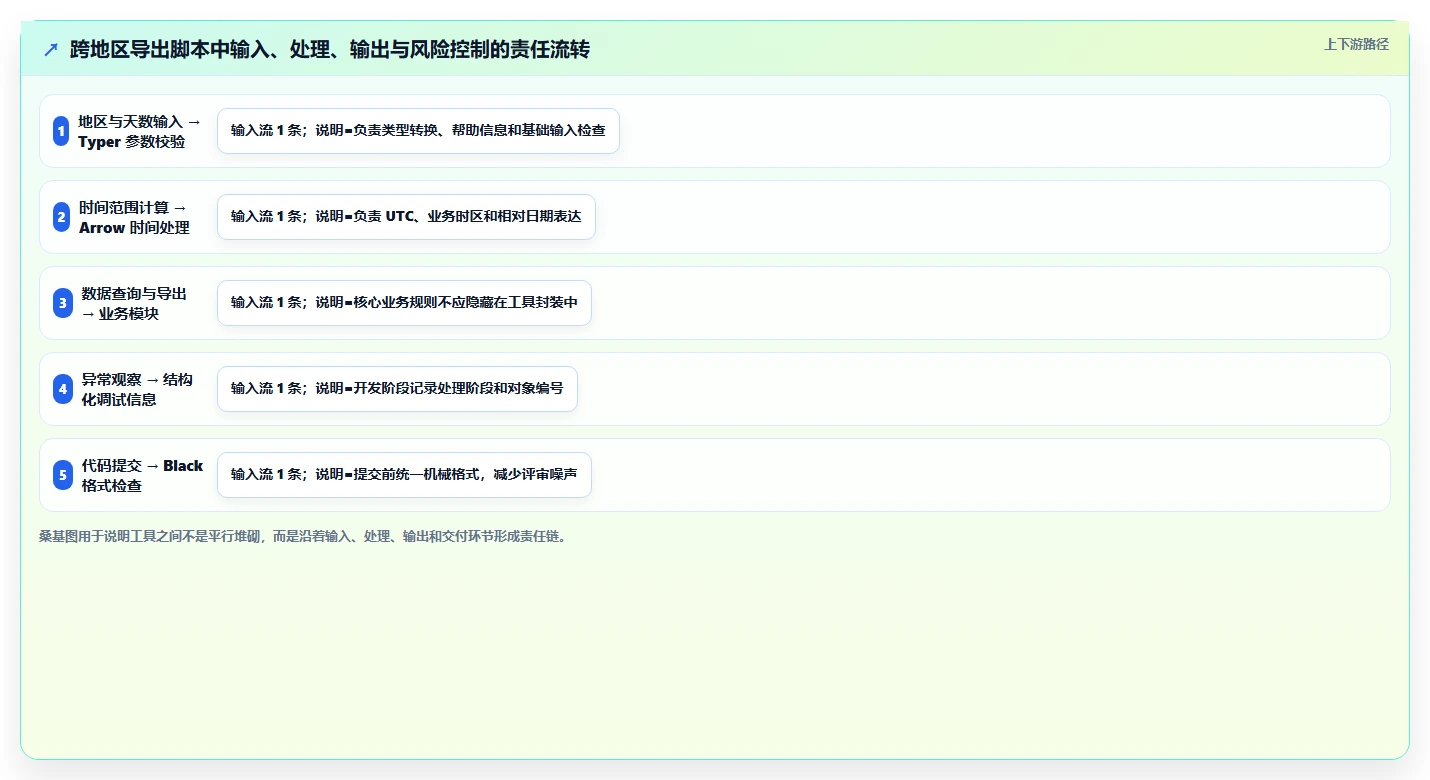Select the 异常观察 → 结构化调试信息 label

coord(138,389)
